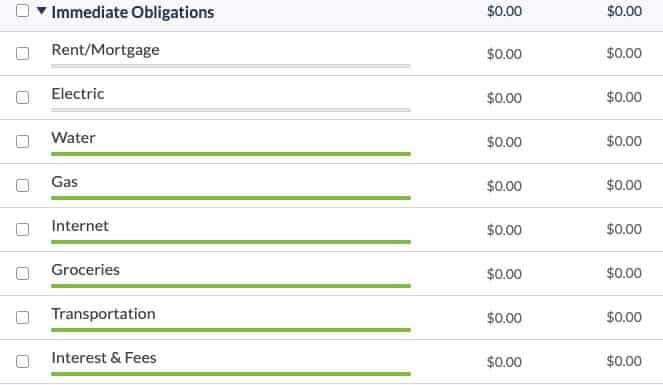Click the Interest & Fees last $0.00 amount

click(x=624, y=361)
